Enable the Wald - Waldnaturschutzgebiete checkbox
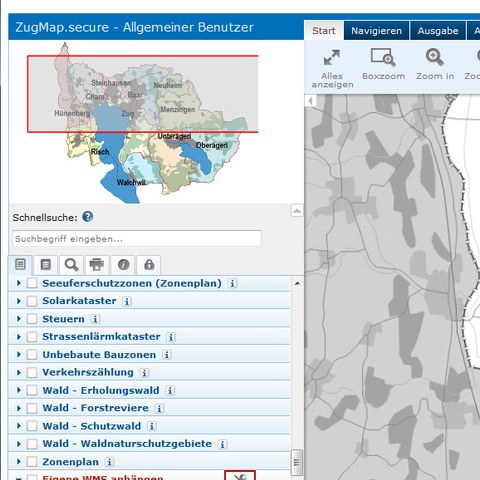Viewport: 480px width, 480px height. [x=32, y=444]
